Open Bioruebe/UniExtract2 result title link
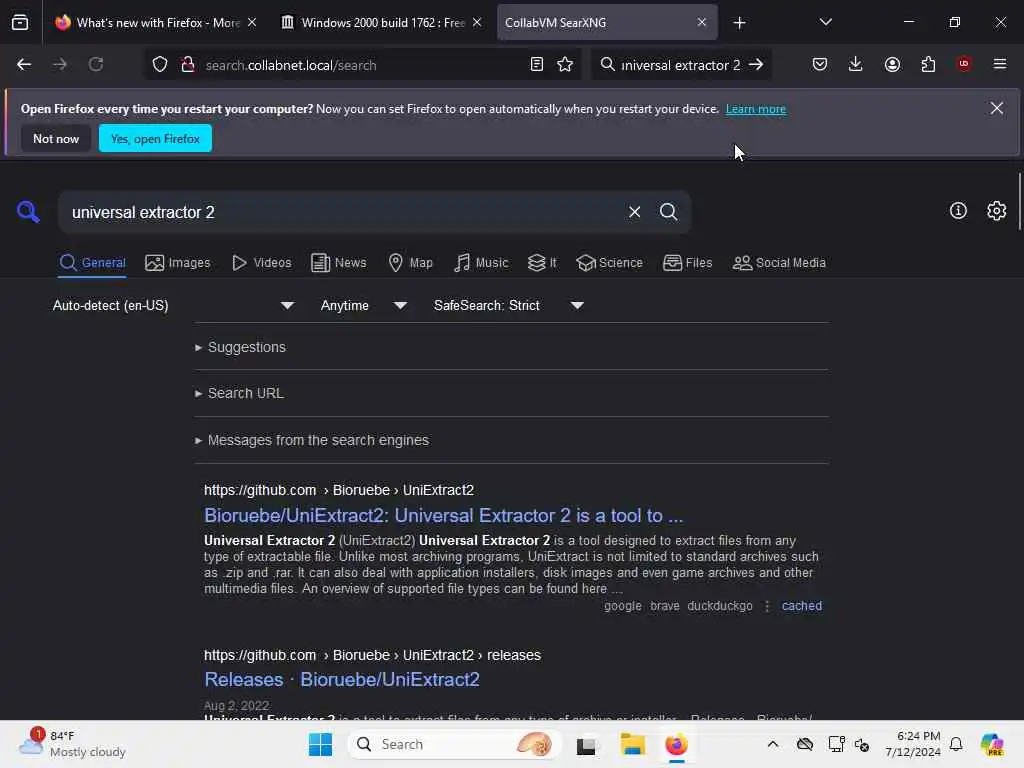 [443, 515]
